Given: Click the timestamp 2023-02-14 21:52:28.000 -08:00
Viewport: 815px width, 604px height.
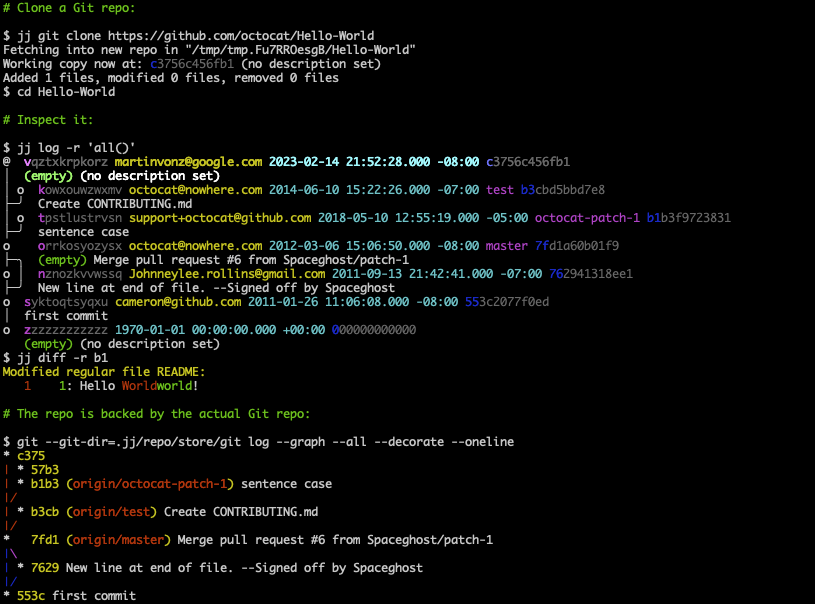Looking at the screenshot, I should pyautogui.click(x=374, y=162).
